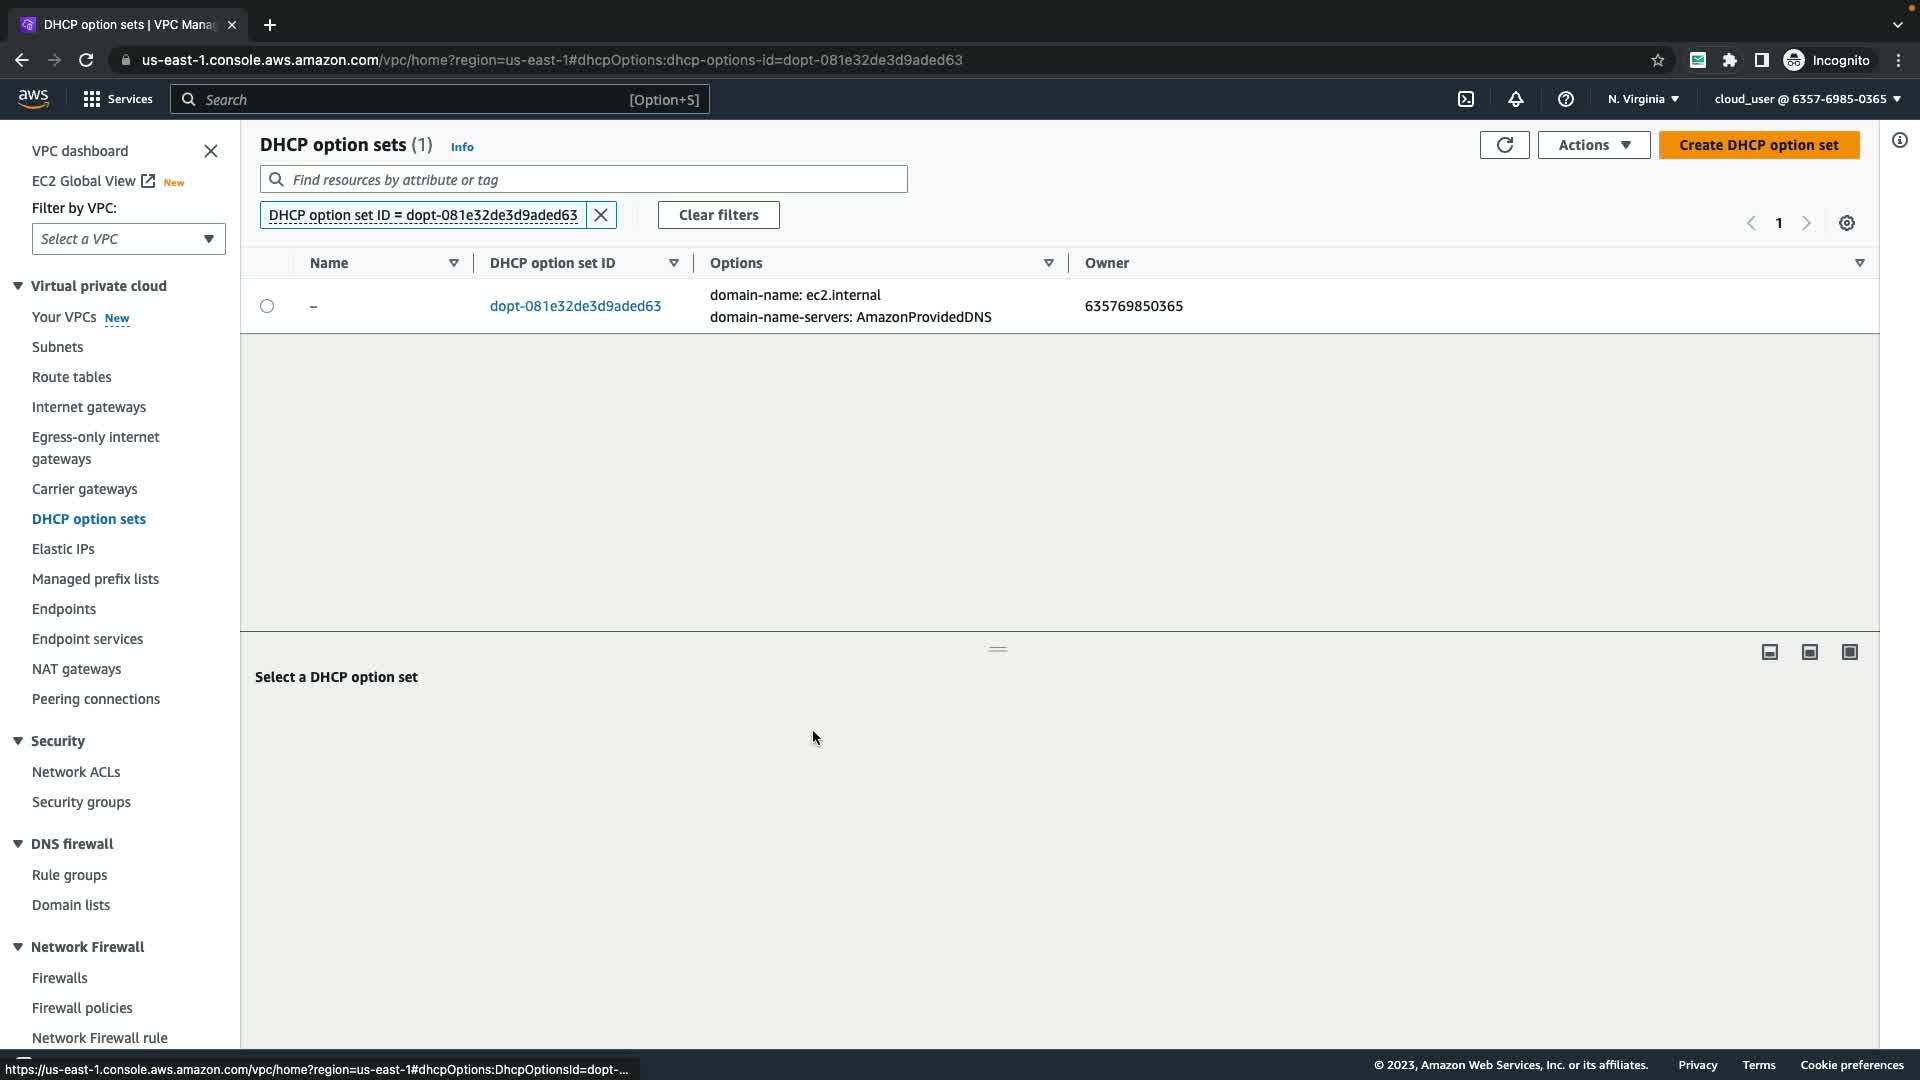Click Create DHCP option set button
Image resolution: width=1920 pixels, height=1080 pixels.
click(1758, 145)
